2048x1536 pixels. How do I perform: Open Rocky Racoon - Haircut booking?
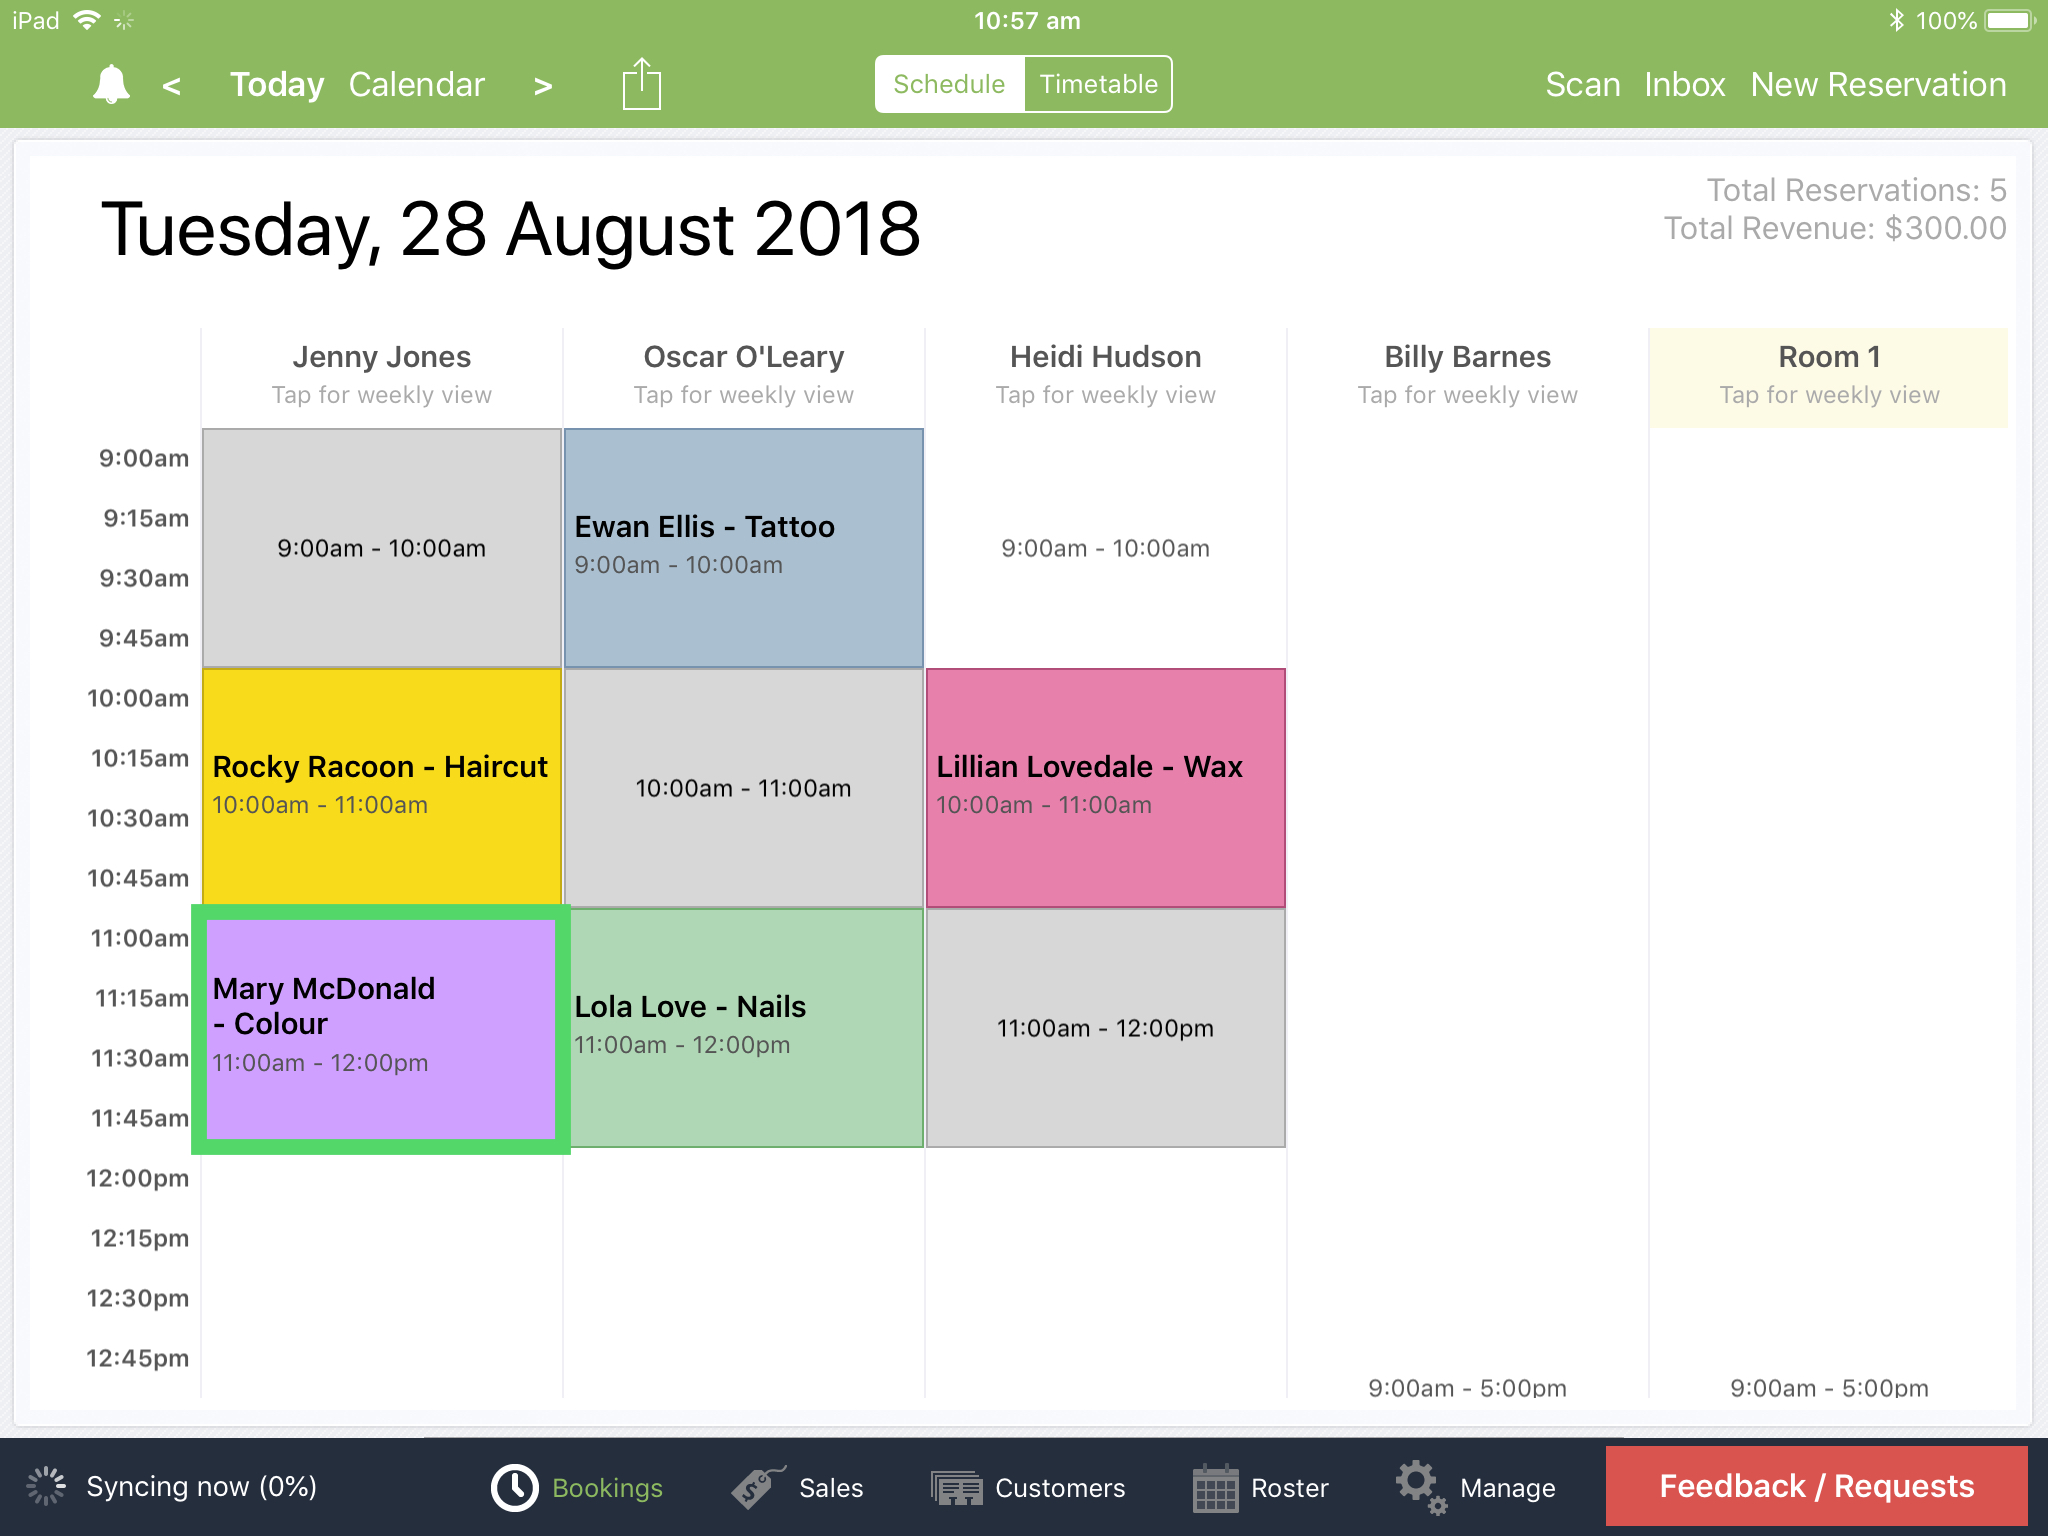click(381, 786)
